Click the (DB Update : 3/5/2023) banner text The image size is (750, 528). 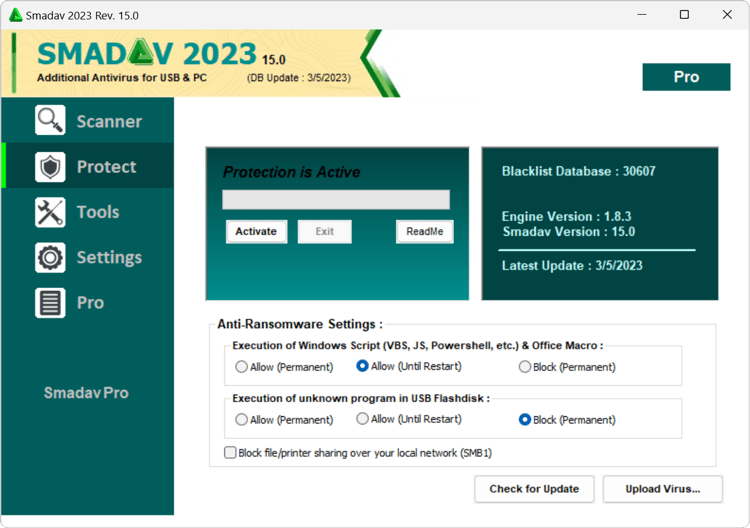point(299,78)
